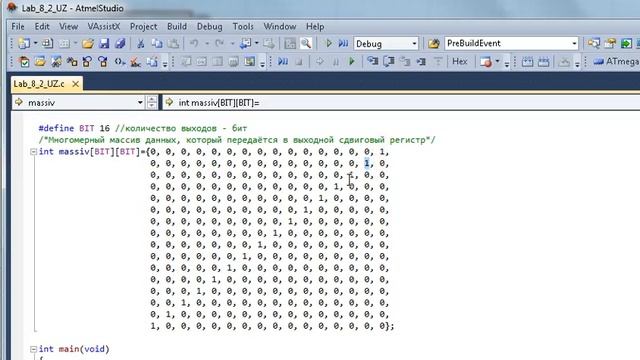640x360 pixels.
Task: Open dropdown arrow next to breakpoints icon
Action: 498,62
